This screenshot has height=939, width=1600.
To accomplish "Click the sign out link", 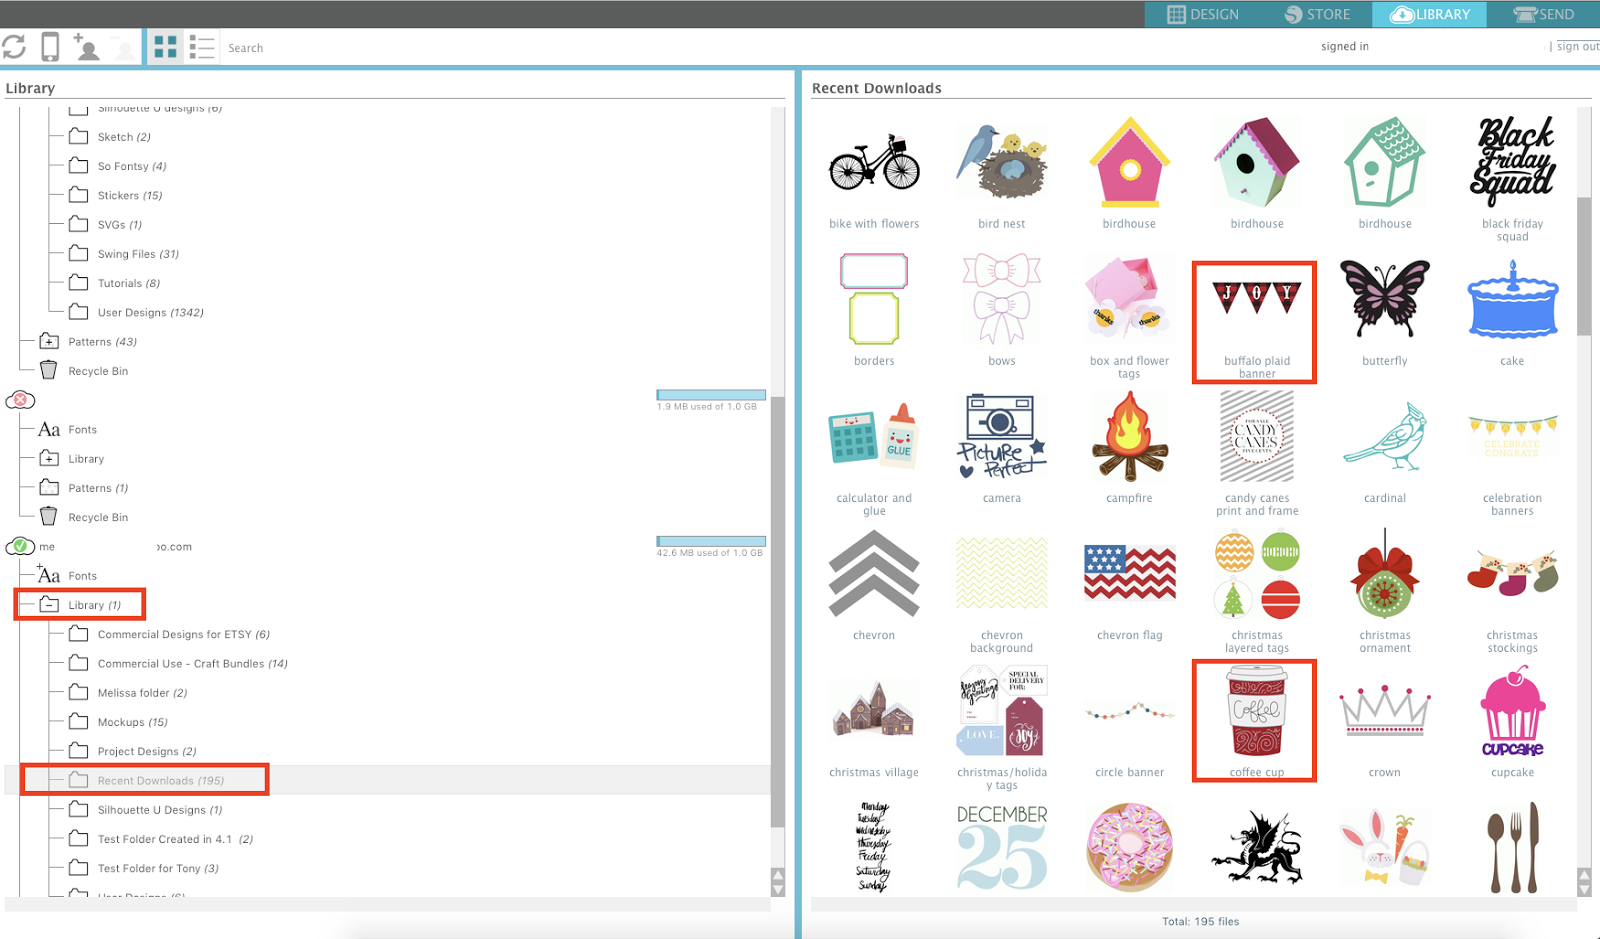I will [x=1578, y=46].
